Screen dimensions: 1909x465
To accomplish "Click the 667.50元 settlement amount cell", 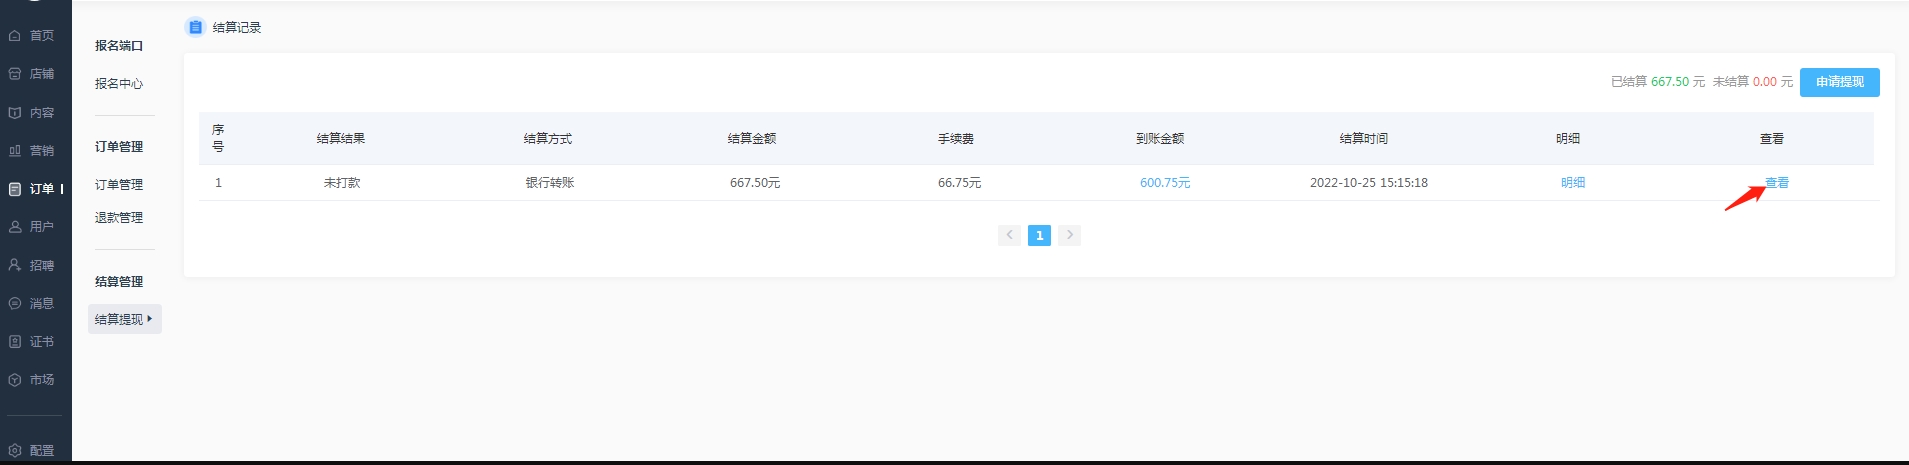I will tap(755, 183).
